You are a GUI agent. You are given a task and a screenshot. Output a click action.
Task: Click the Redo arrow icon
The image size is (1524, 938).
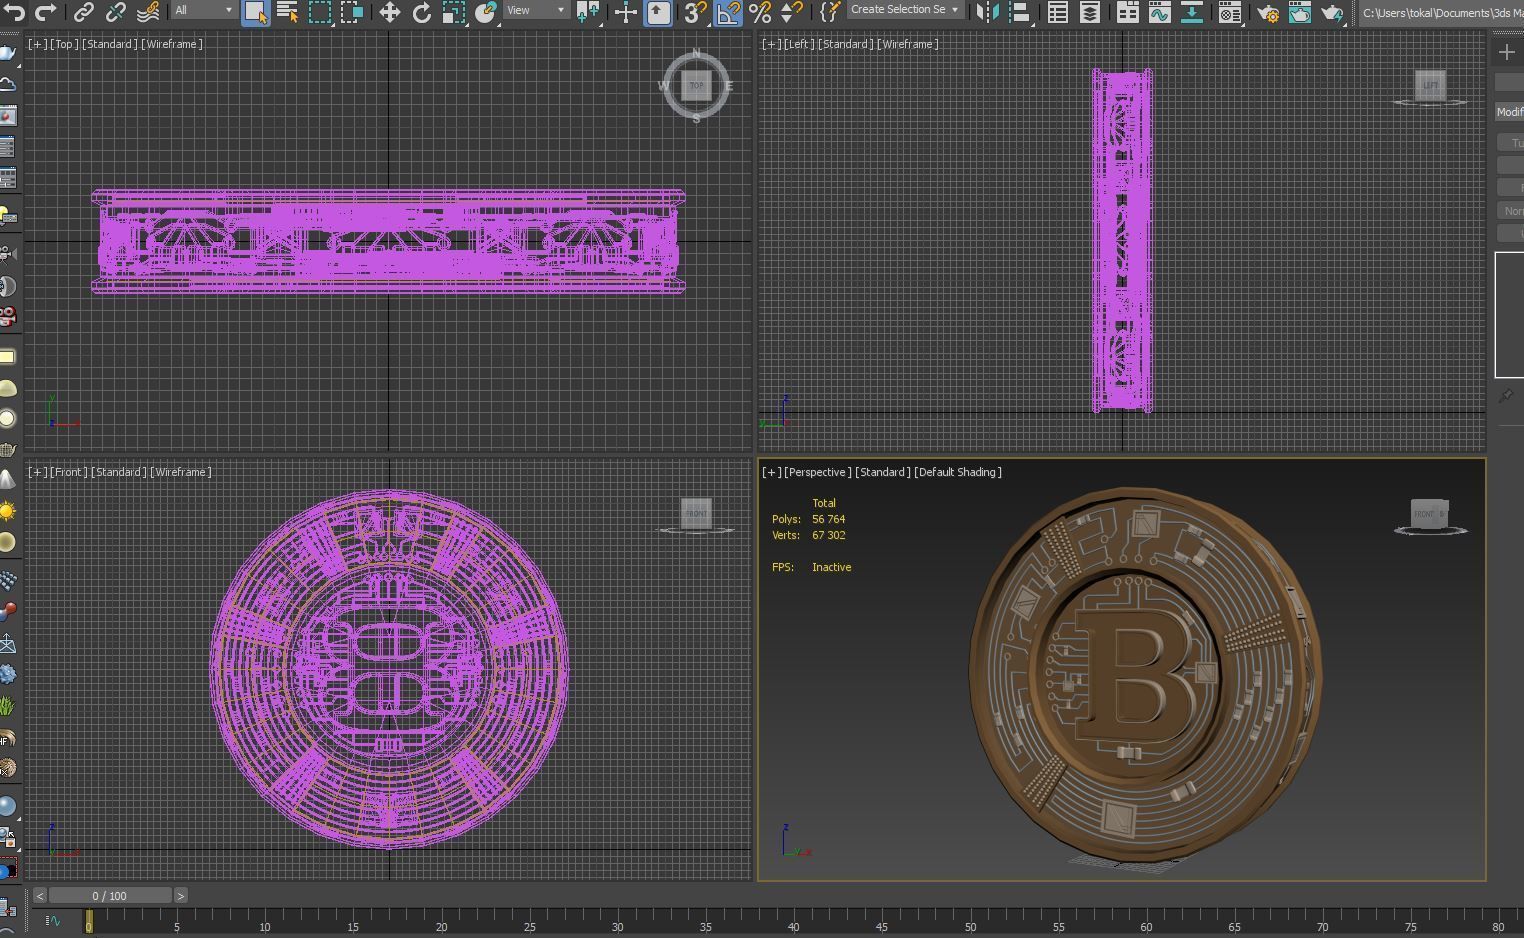click(x=46, y=12)
